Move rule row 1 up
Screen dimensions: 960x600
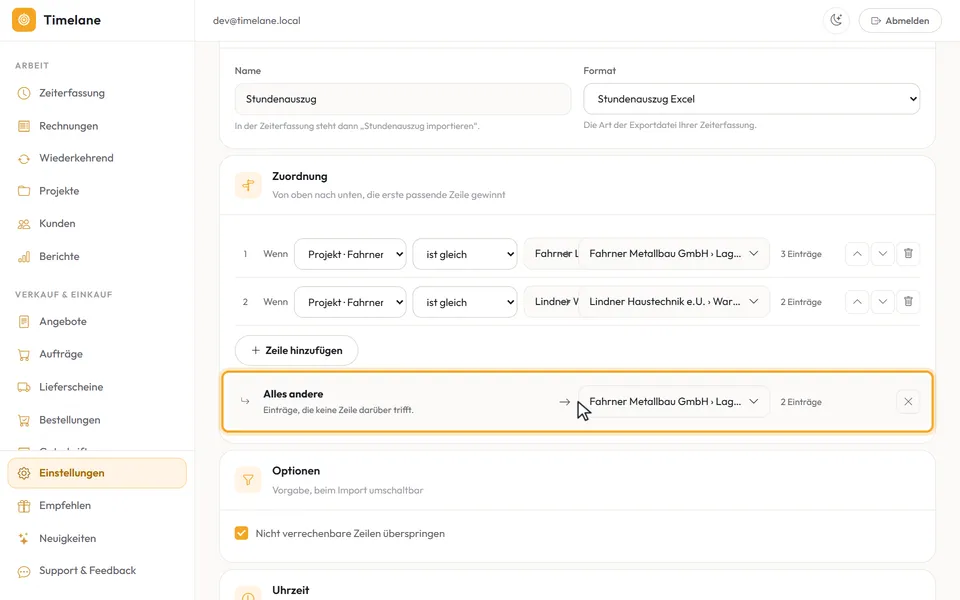[857, 253]
